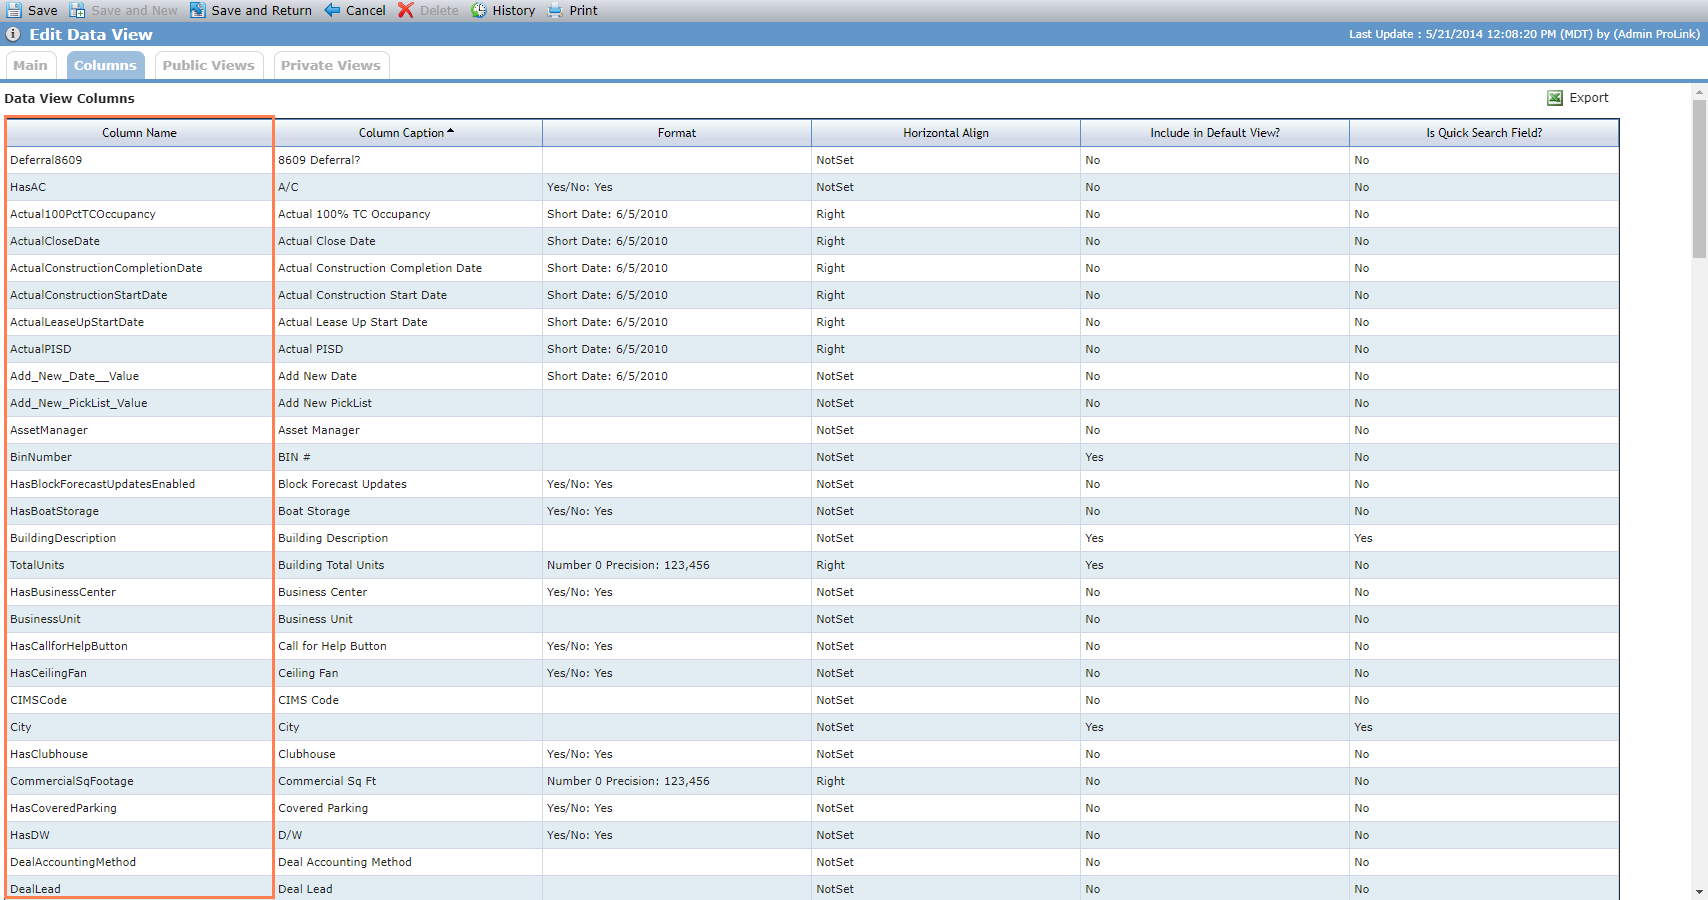Viewport: 1708px width, 900px height.
Task: Sort by Include in Default View header
Action: click(1215, 133)
